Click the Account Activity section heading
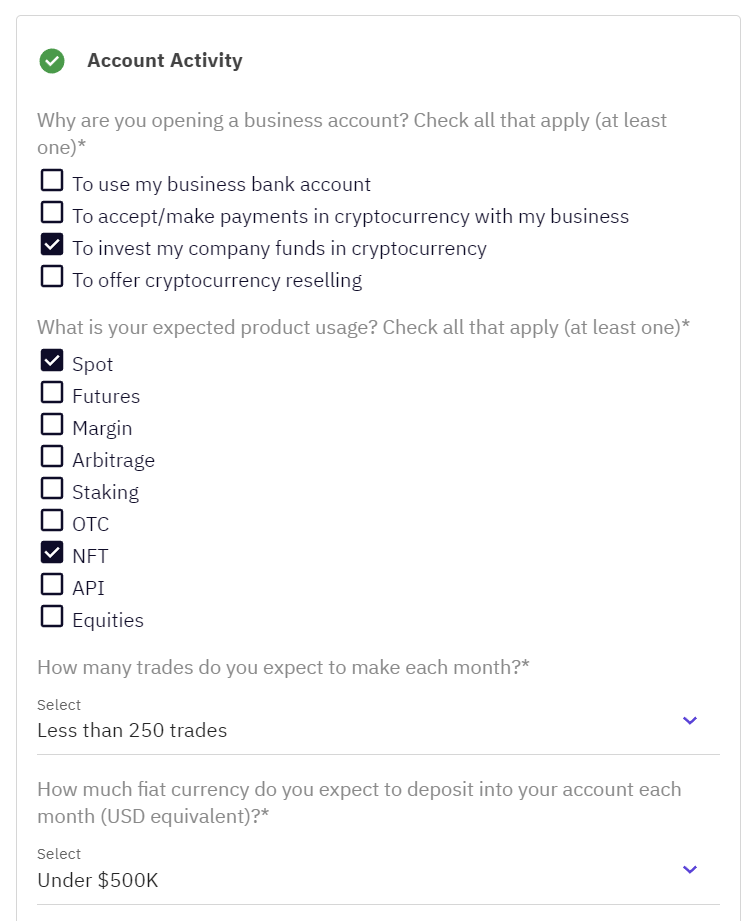The image size is (752, 921). click(x=165, y=61)
